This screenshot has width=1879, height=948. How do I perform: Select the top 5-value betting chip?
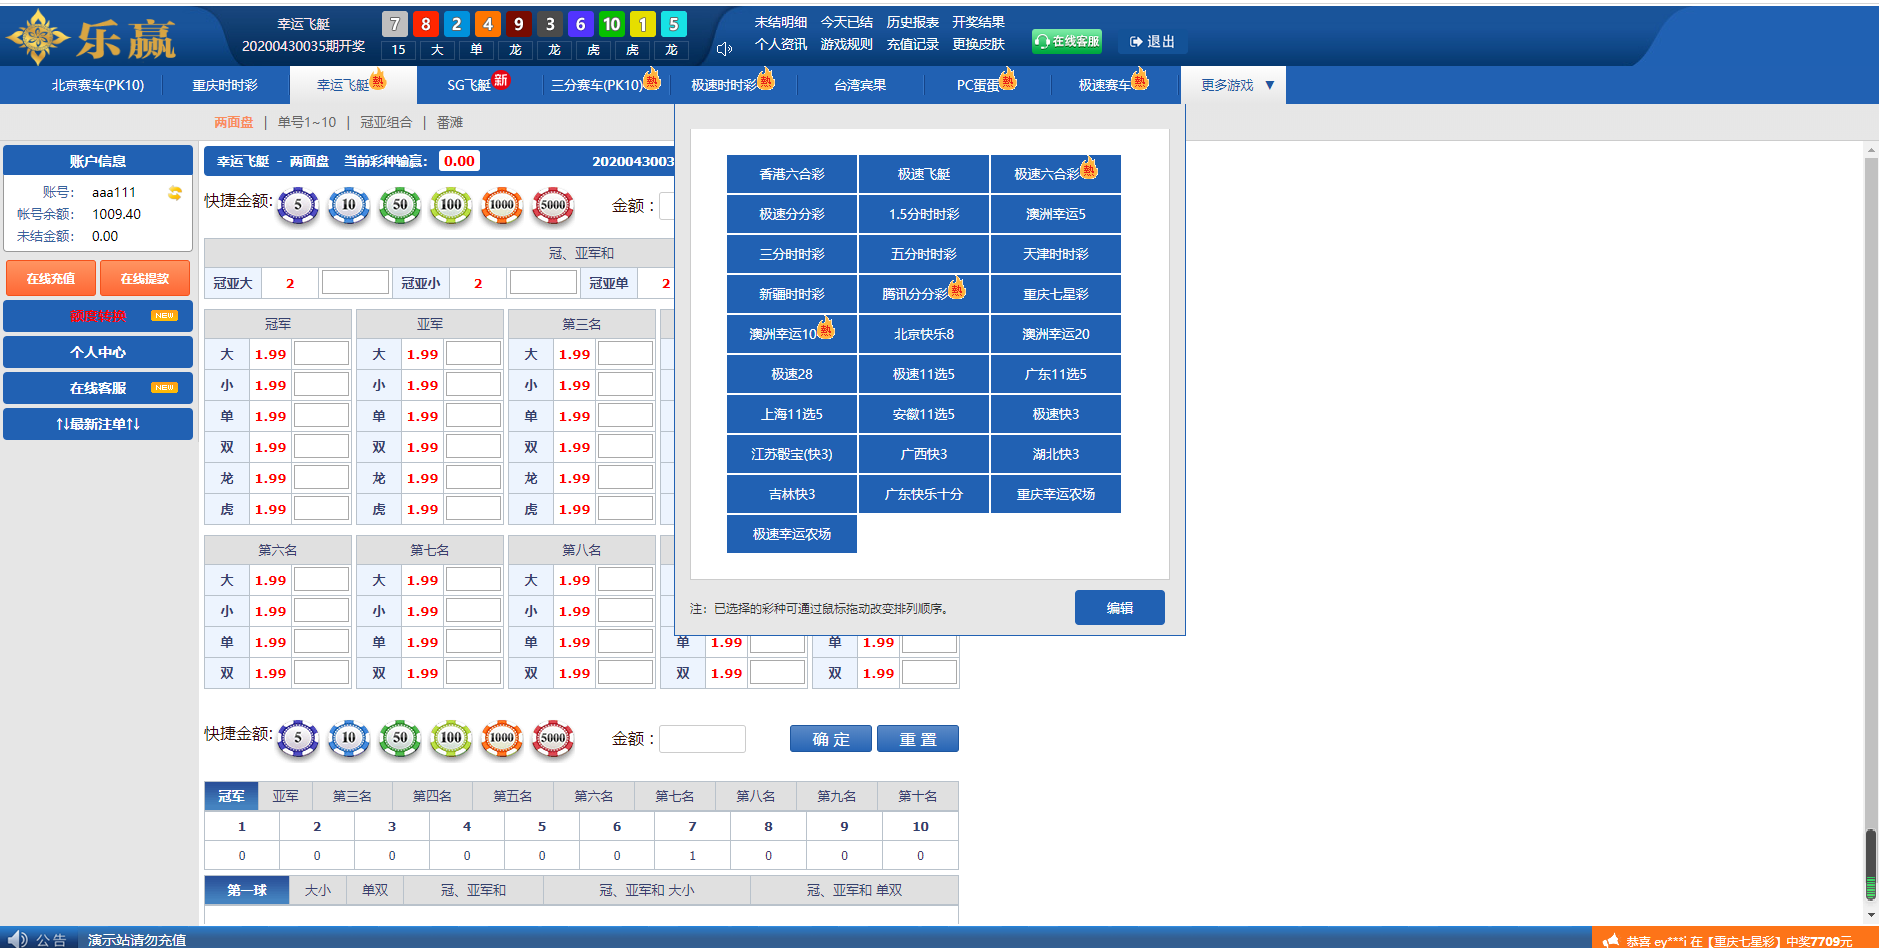point(298,205)
